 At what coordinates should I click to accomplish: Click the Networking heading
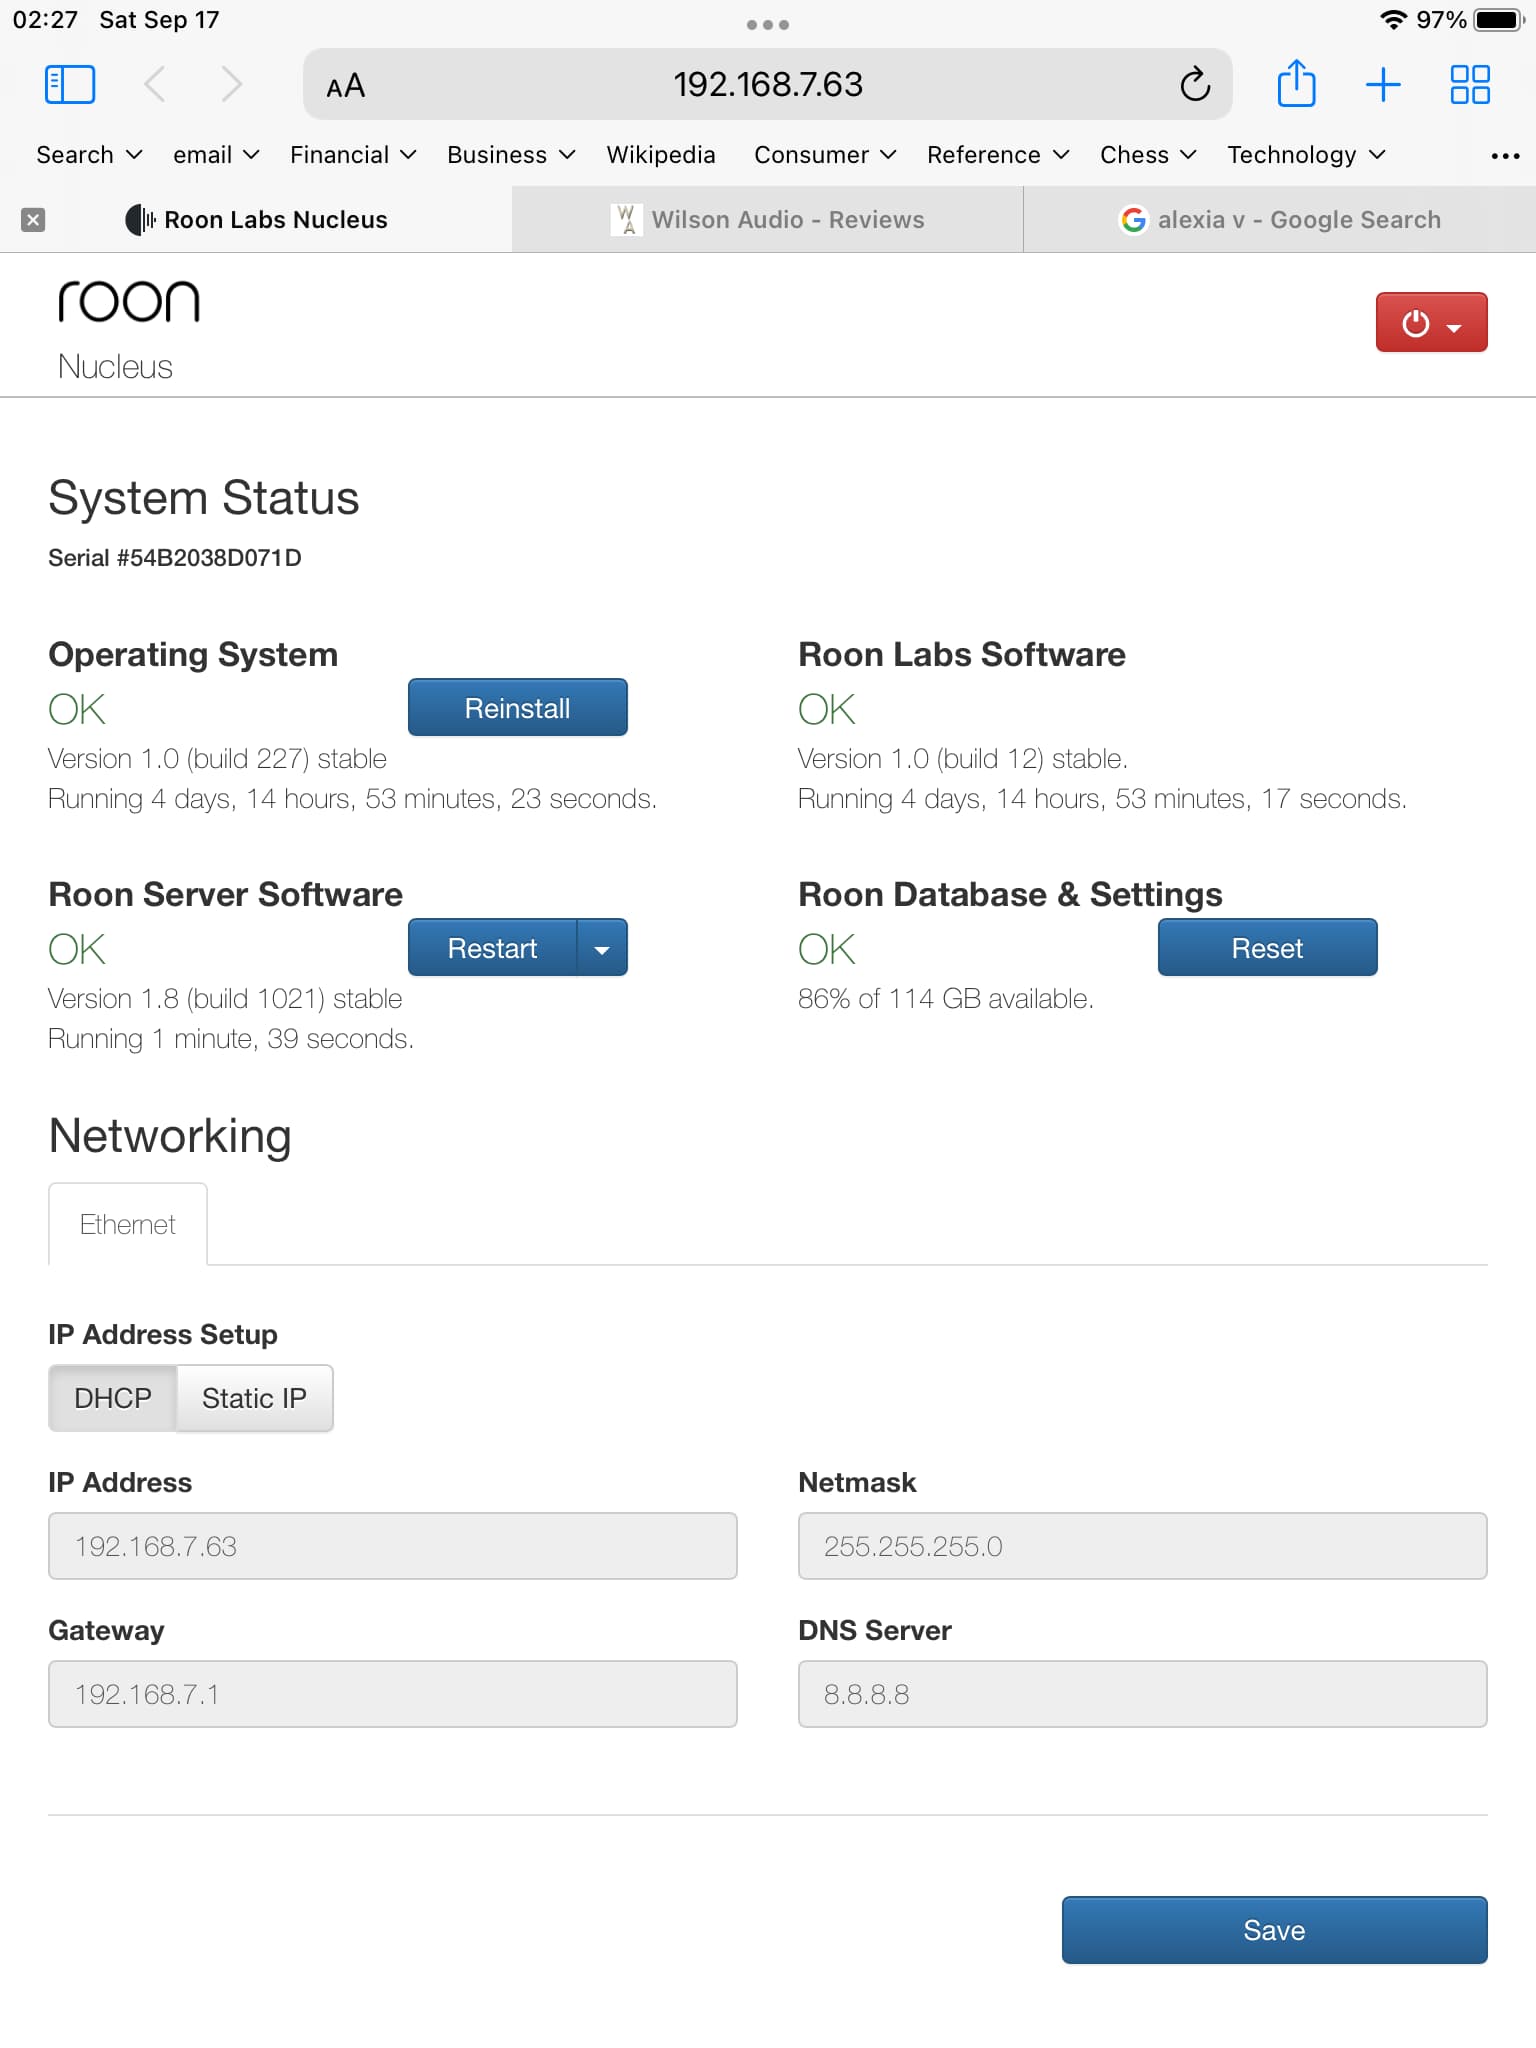[x=170, y=1136]
